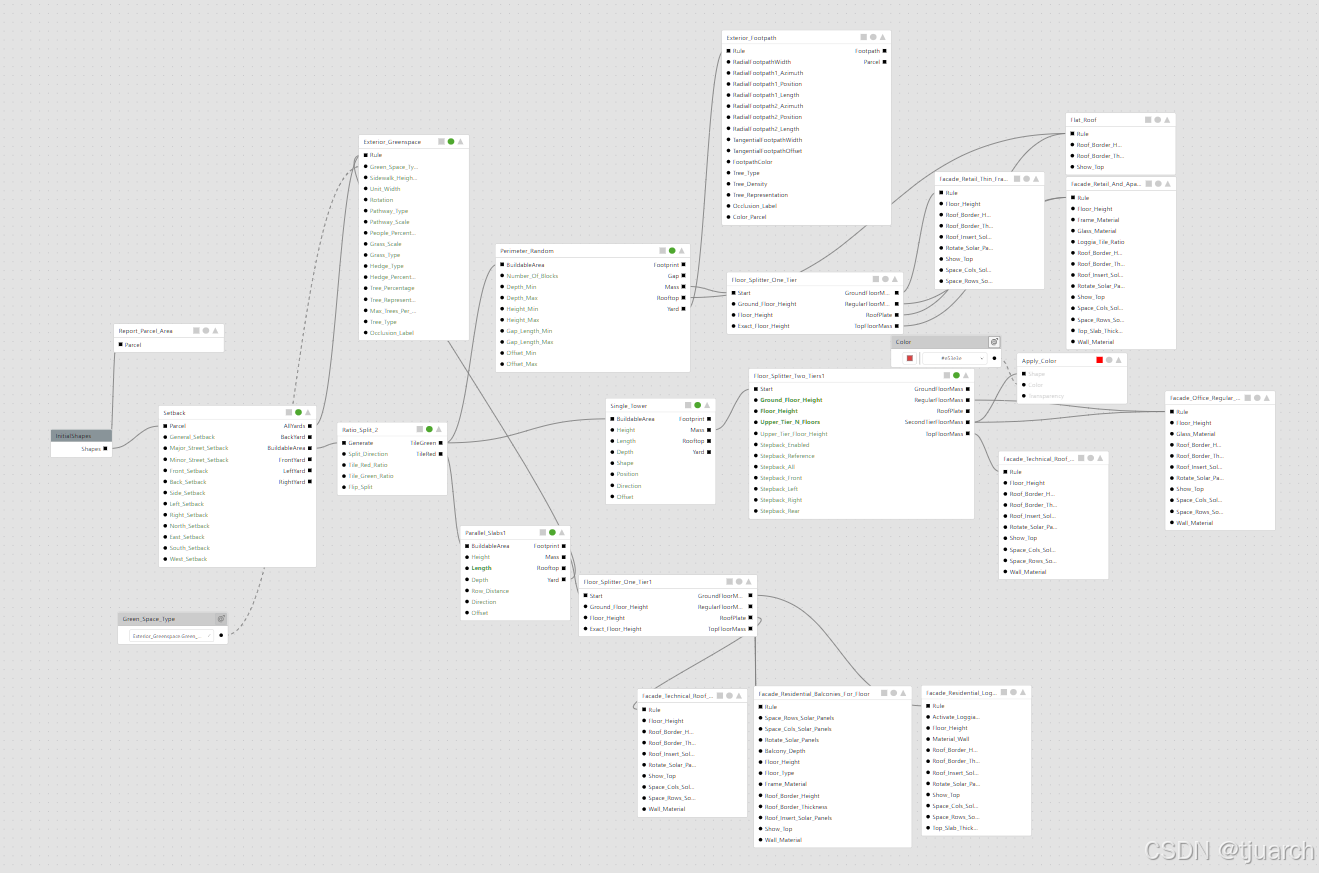Click the AllYards output port on Setback
The width and height of the screenshot is (1319, 873).
pos(310,426)
